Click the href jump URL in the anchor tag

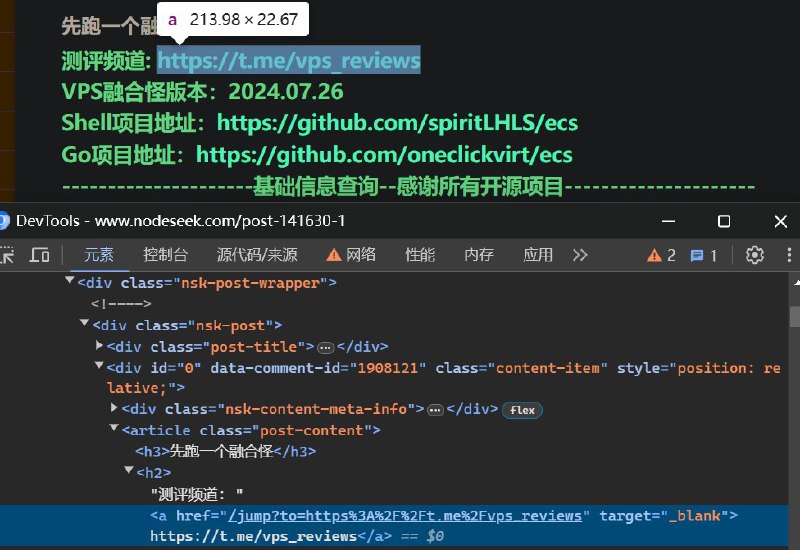pyautogui.click(x=405, y=515)
